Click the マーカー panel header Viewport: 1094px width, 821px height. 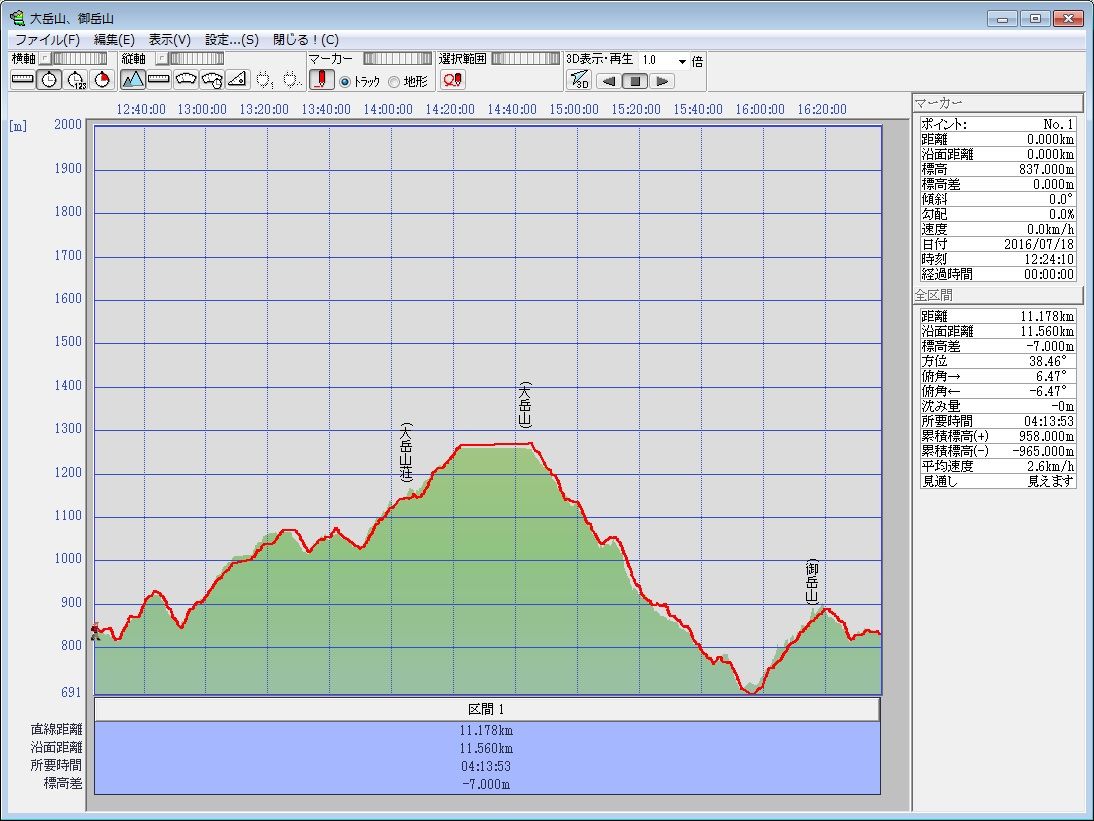(x=998, y=103)
